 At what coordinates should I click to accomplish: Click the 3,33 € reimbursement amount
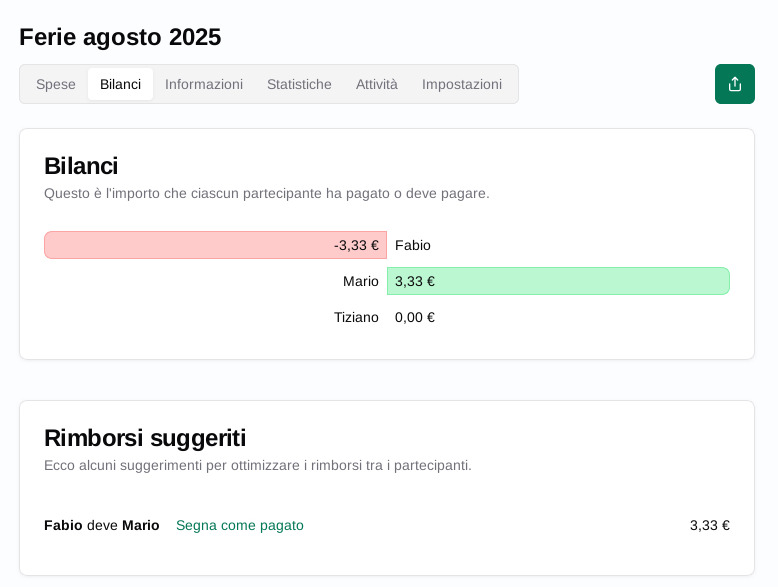point(709,525)
